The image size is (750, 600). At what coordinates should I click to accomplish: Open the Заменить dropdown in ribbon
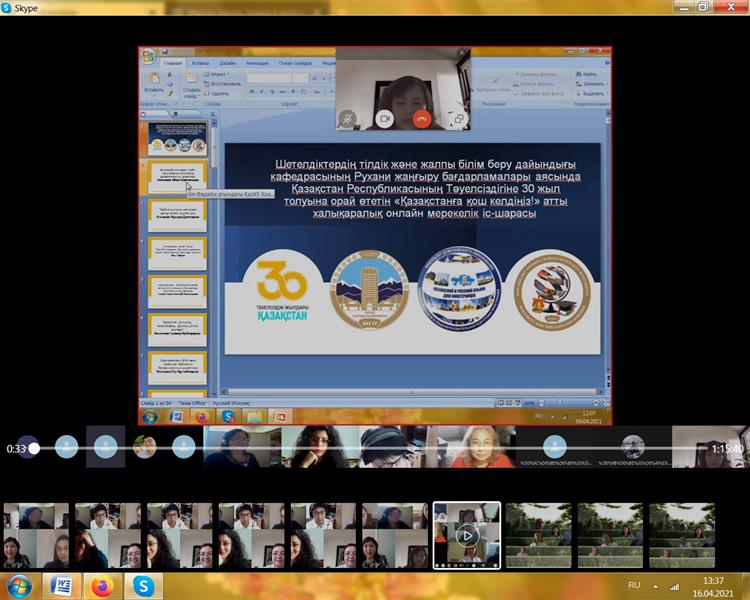[591, 84]
